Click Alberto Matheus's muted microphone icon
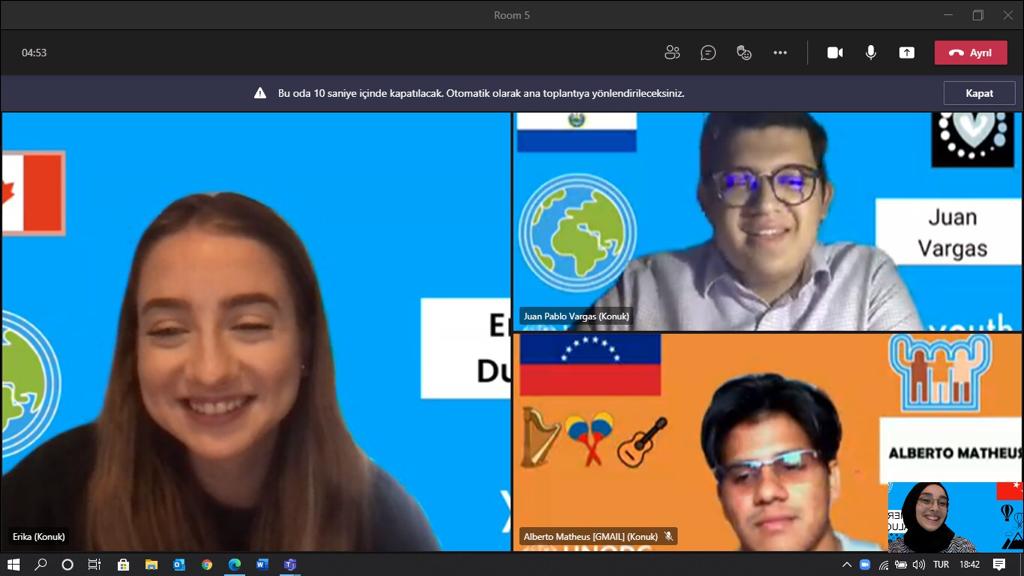The image size is (1024, 576). pos(669,537)
